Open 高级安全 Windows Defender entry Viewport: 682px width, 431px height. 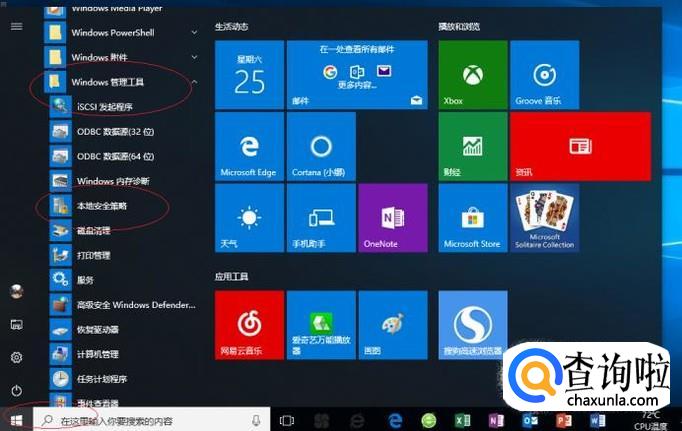[123, 305]
